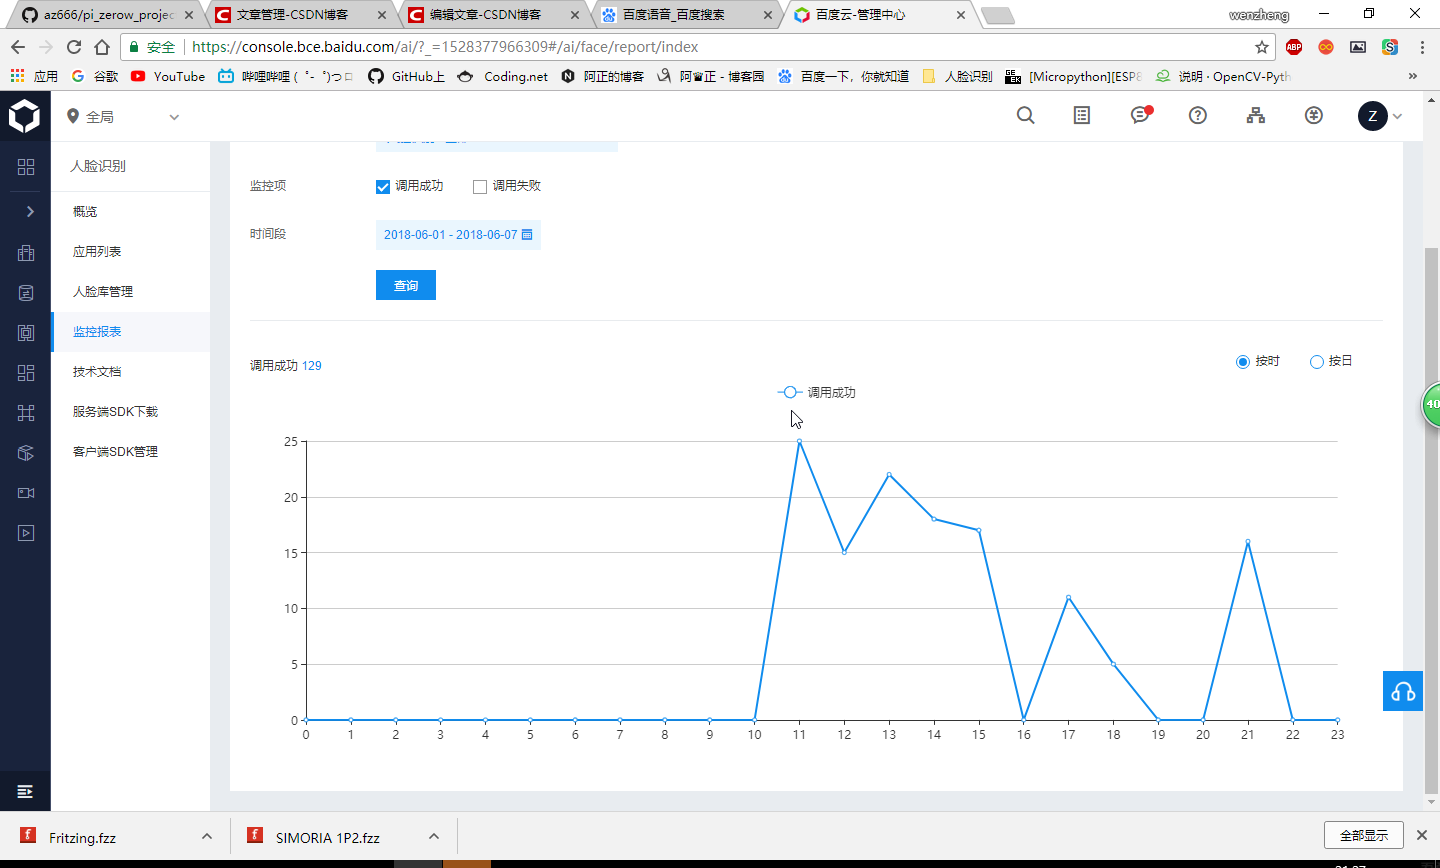Open 人脸库管理 in the sidebar
This screenshot has height=868, width=1440.
(130, 292)
